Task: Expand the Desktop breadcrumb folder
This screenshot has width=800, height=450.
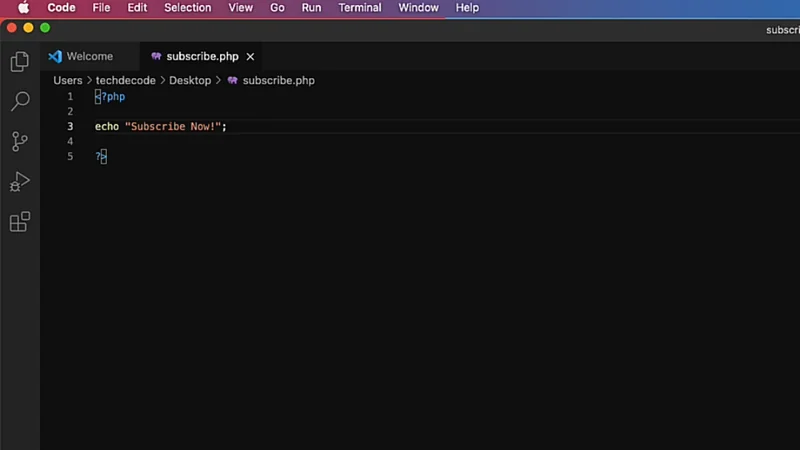Action: coord(190,80)
